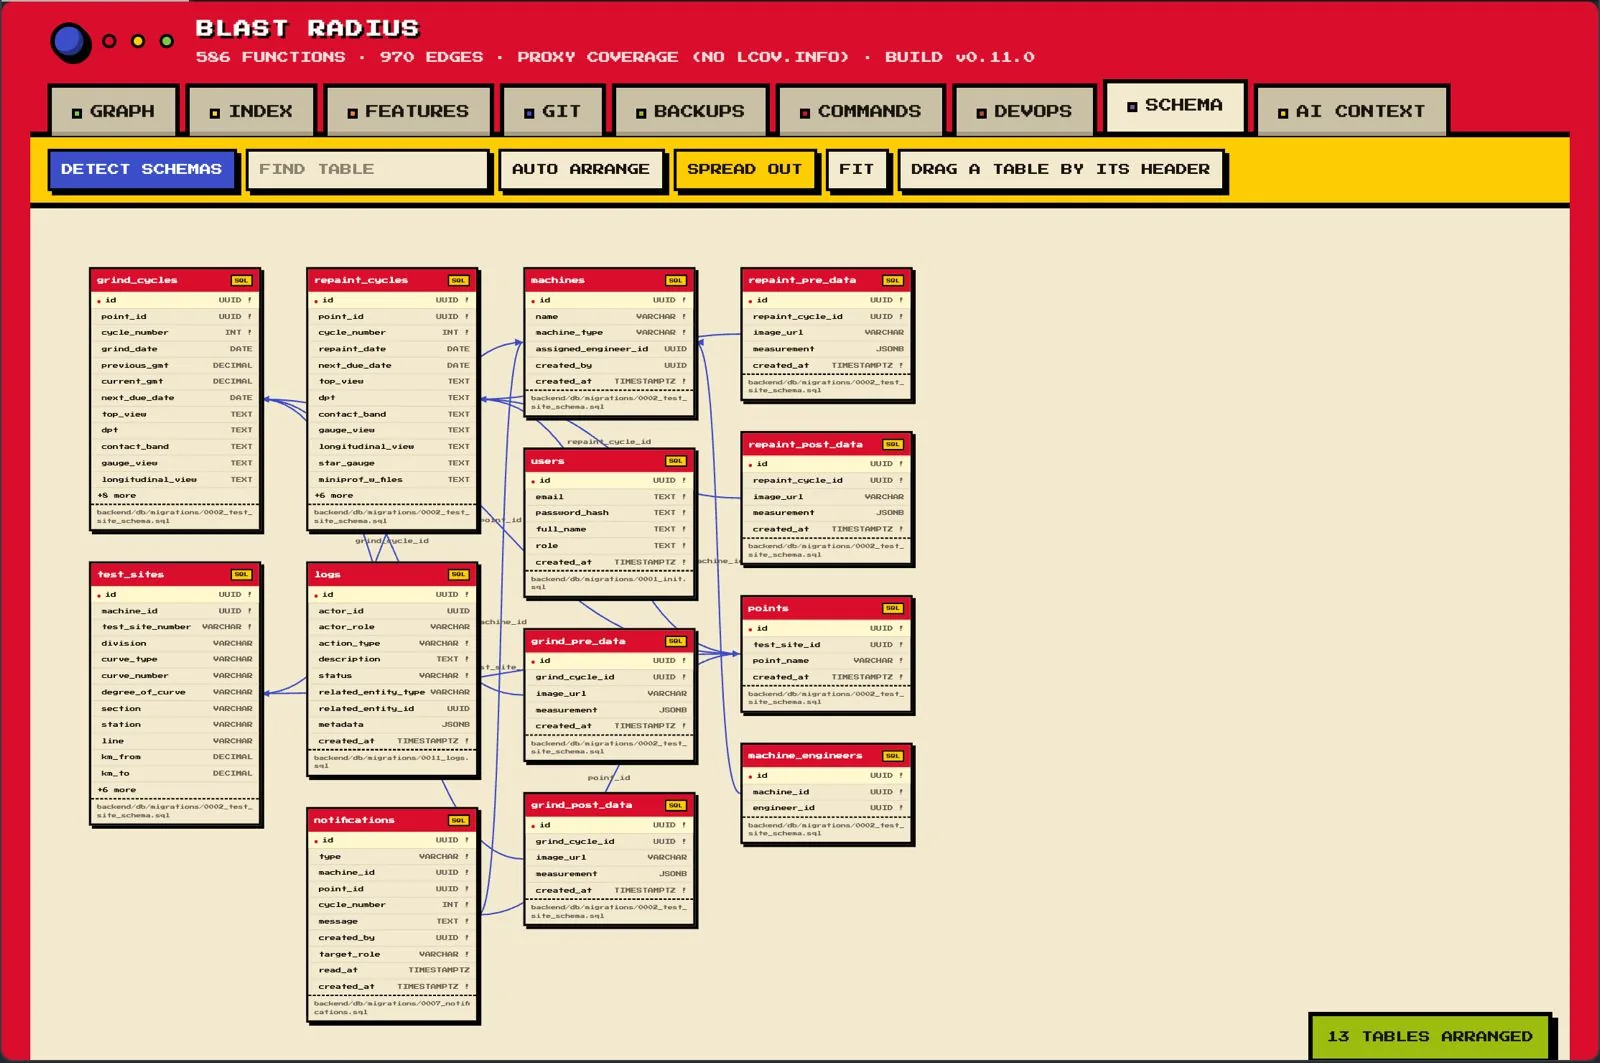This screenshot has height=1063, width=1600.
Task: Click the SQL badge on repaint_post_data table
Action: pos(892,445)
